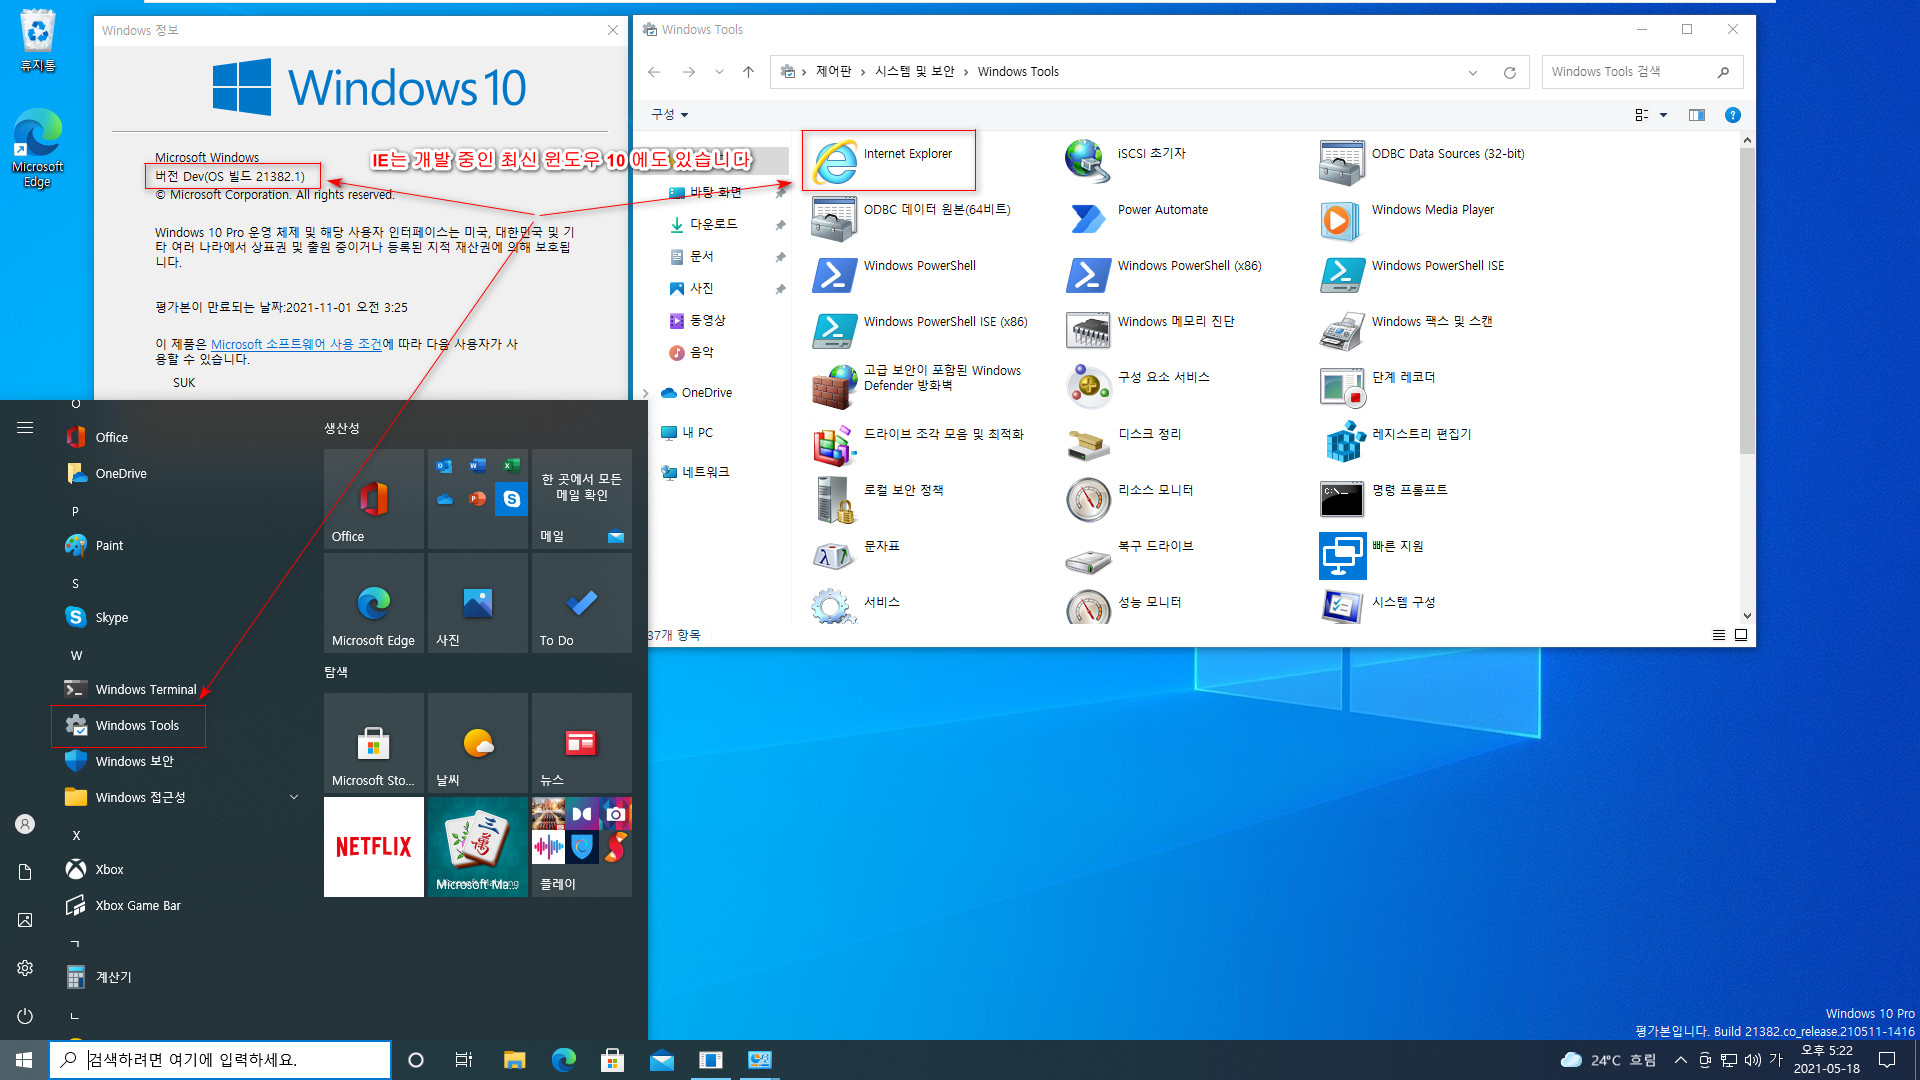Open 구성 dropdown menu in toolbar
Viewport: 1920px width, 1080px height.
pos(670,115)
